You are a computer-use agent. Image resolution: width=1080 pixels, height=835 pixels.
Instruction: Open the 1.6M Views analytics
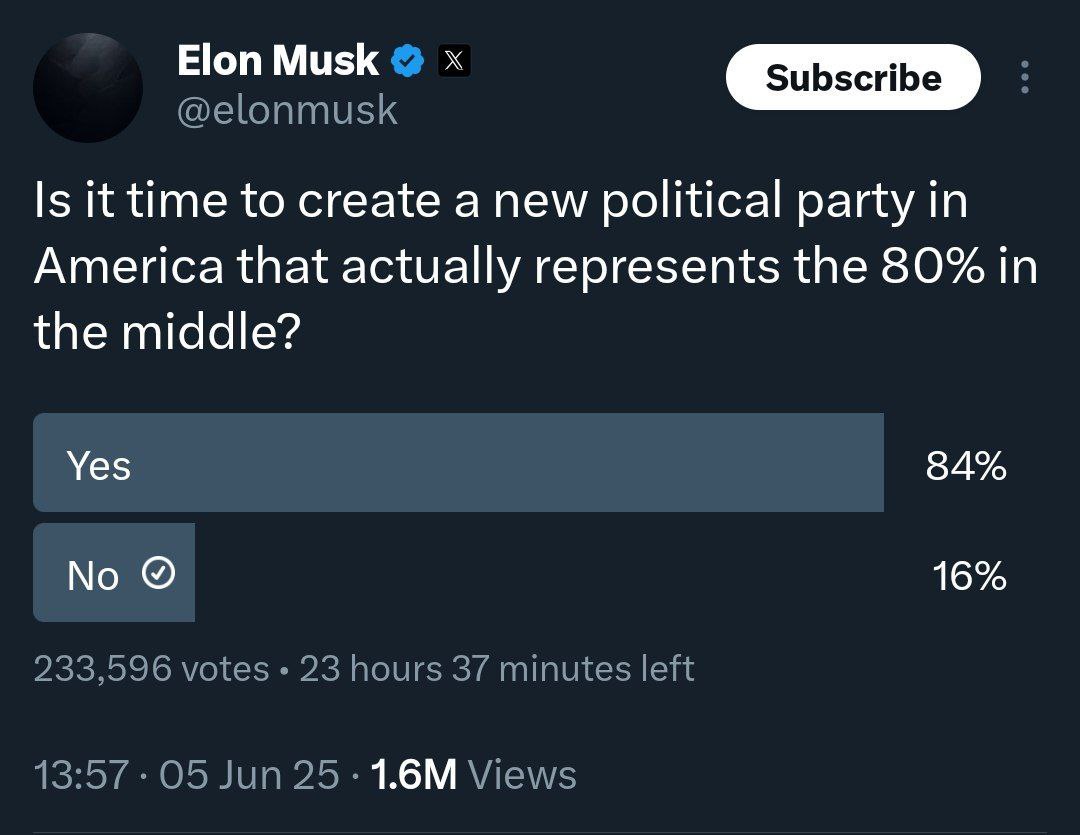point(473,775)
